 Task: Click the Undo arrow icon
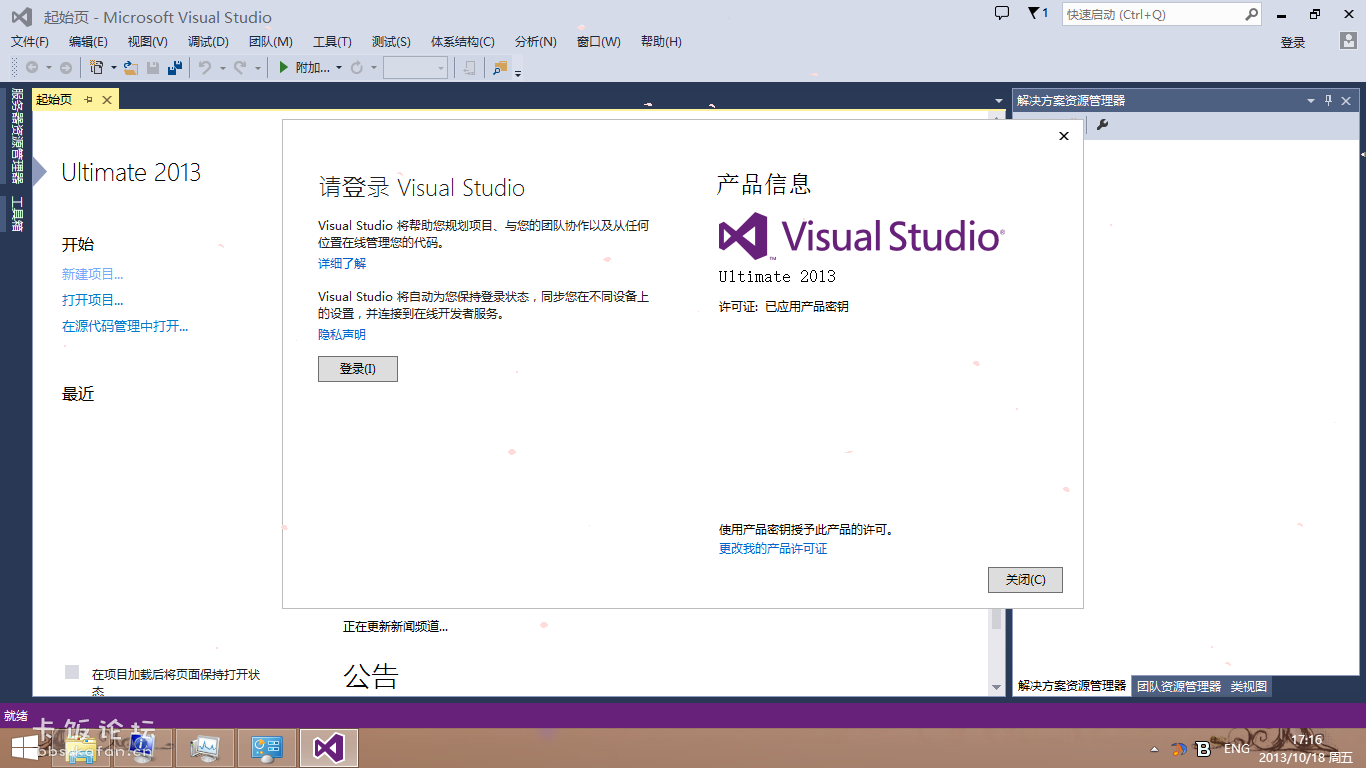pos(205,68)
